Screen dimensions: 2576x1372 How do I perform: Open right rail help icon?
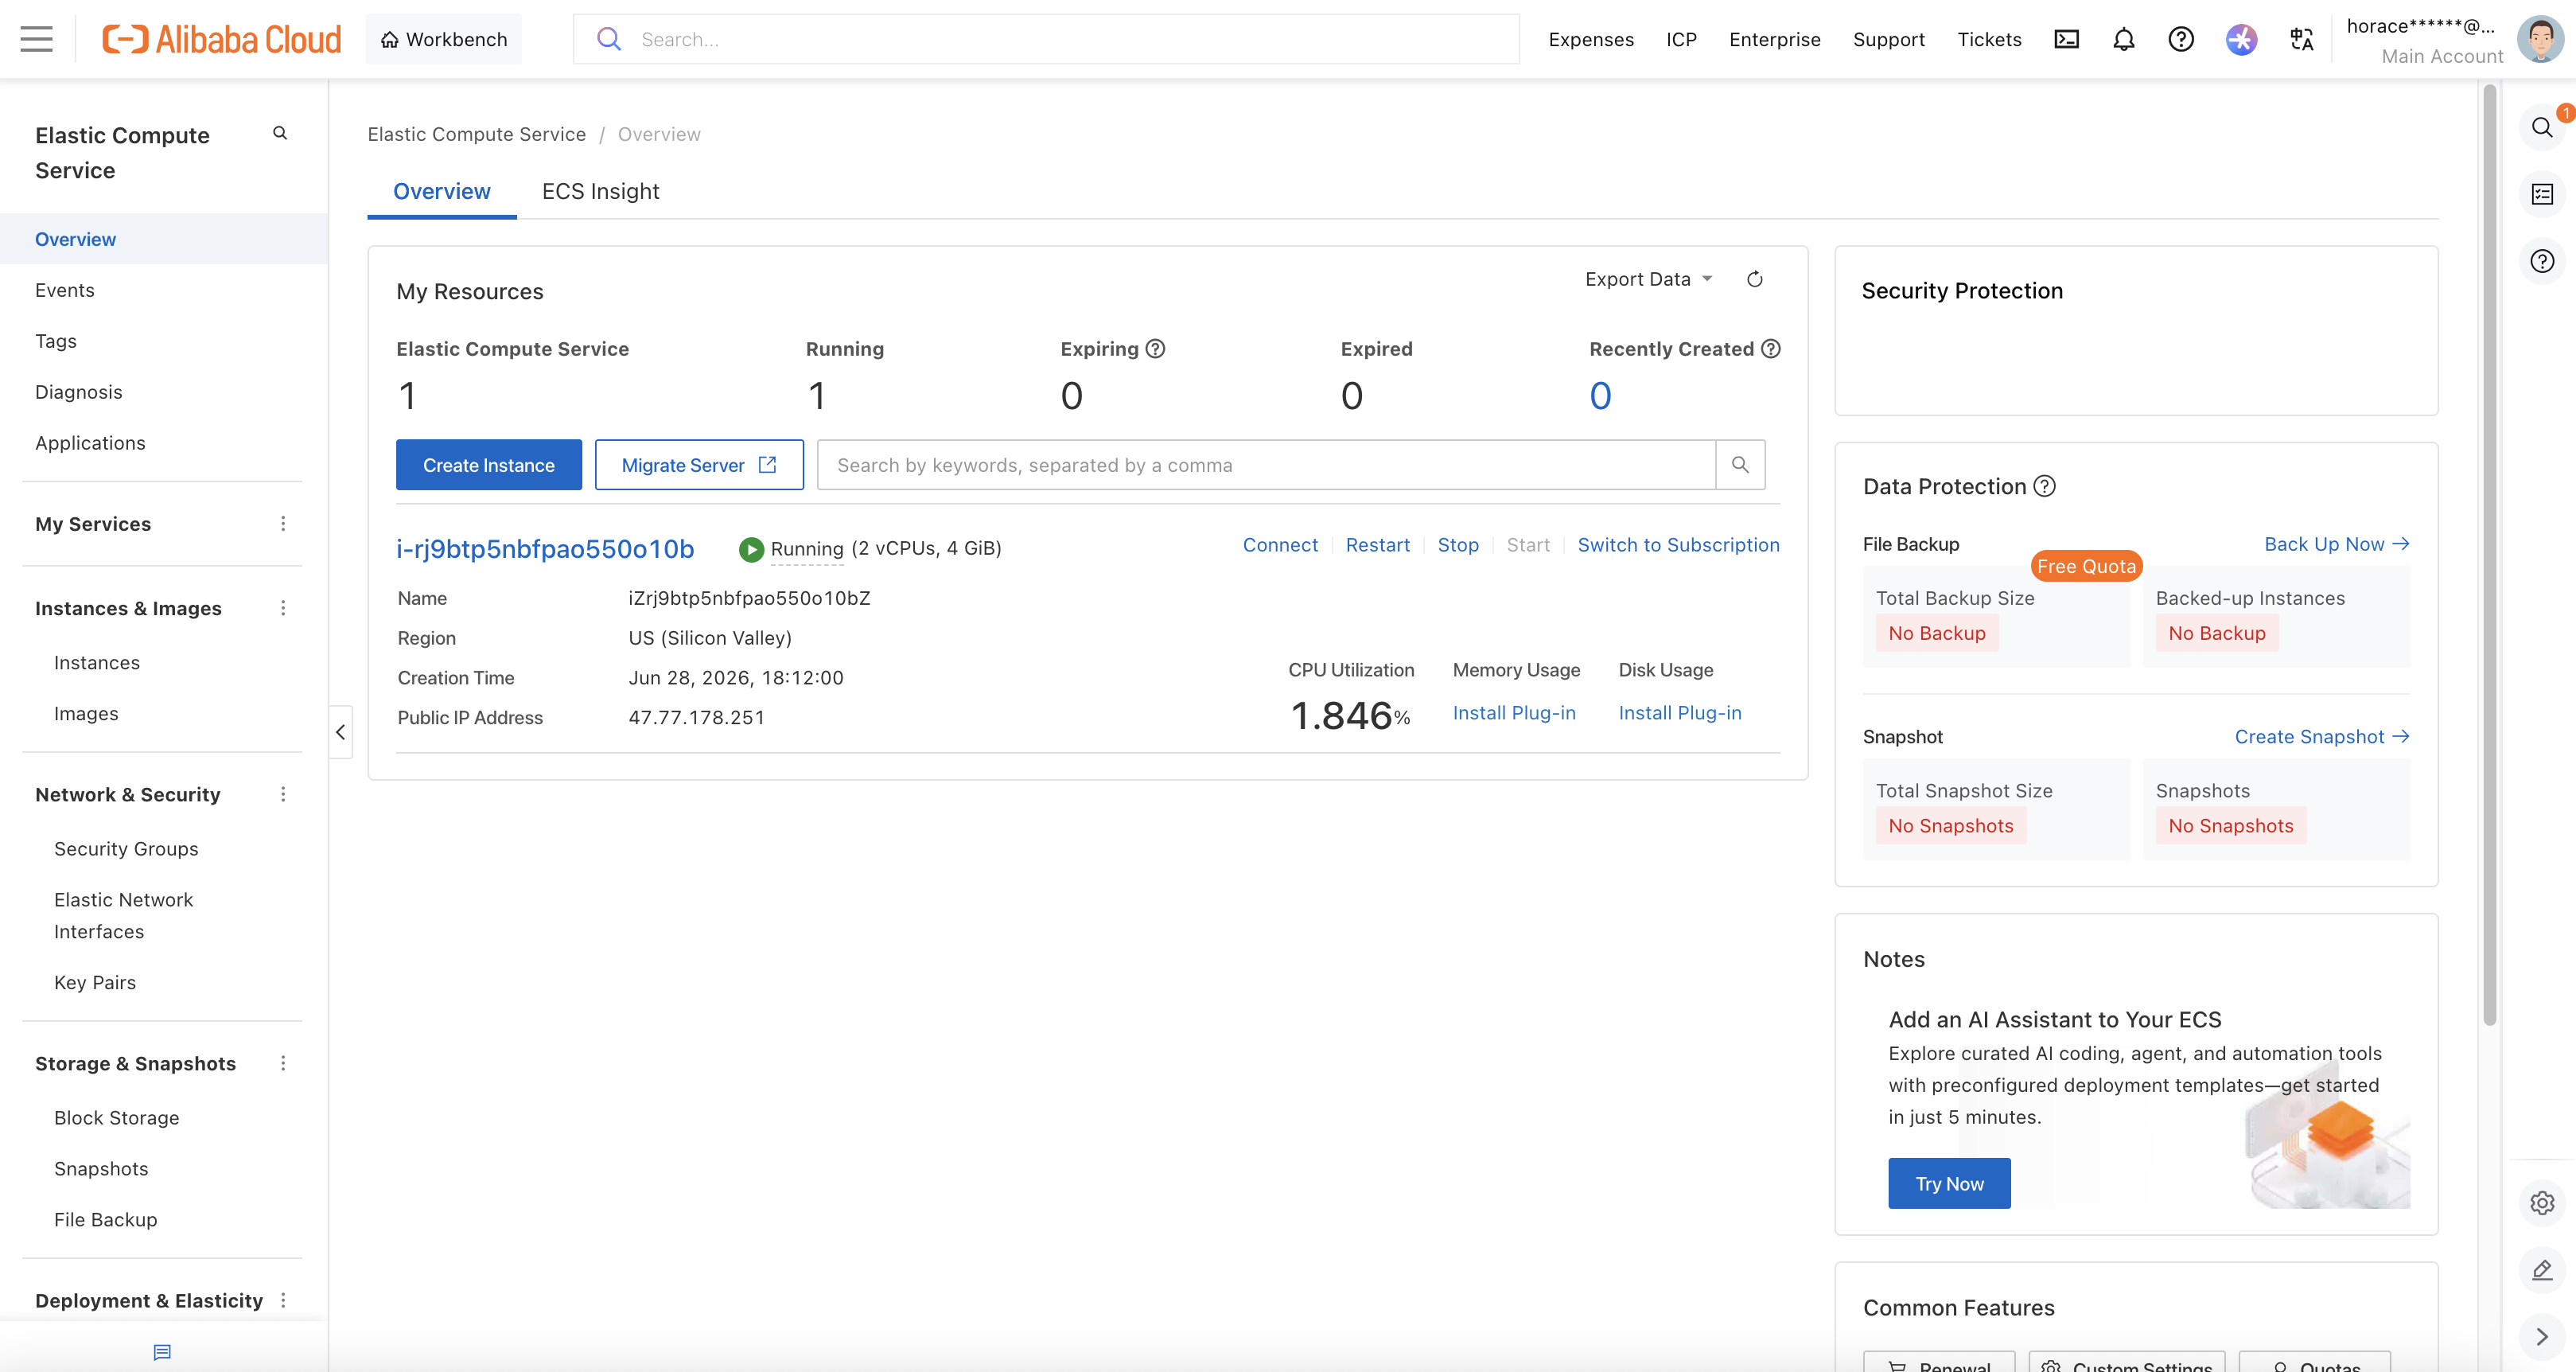click(2542, 261)
